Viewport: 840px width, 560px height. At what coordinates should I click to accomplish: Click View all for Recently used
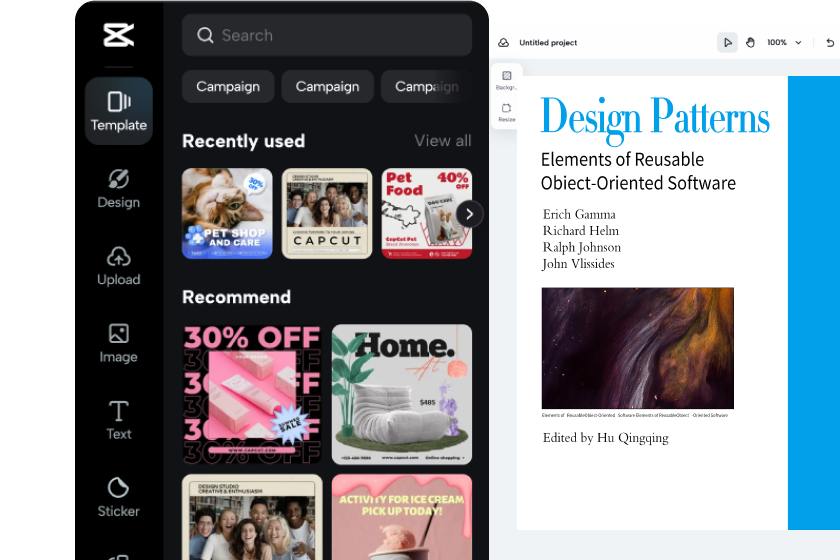coord(442,141)
